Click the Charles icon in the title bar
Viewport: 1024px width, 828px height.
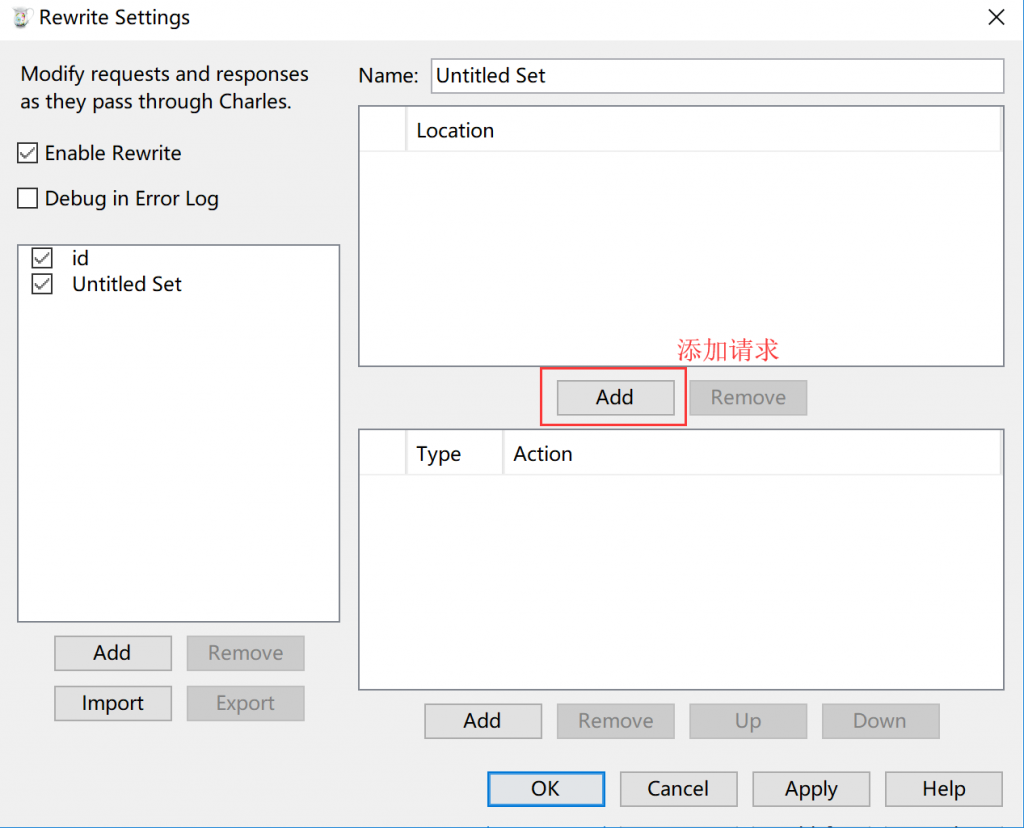click(x=21, y=18)
